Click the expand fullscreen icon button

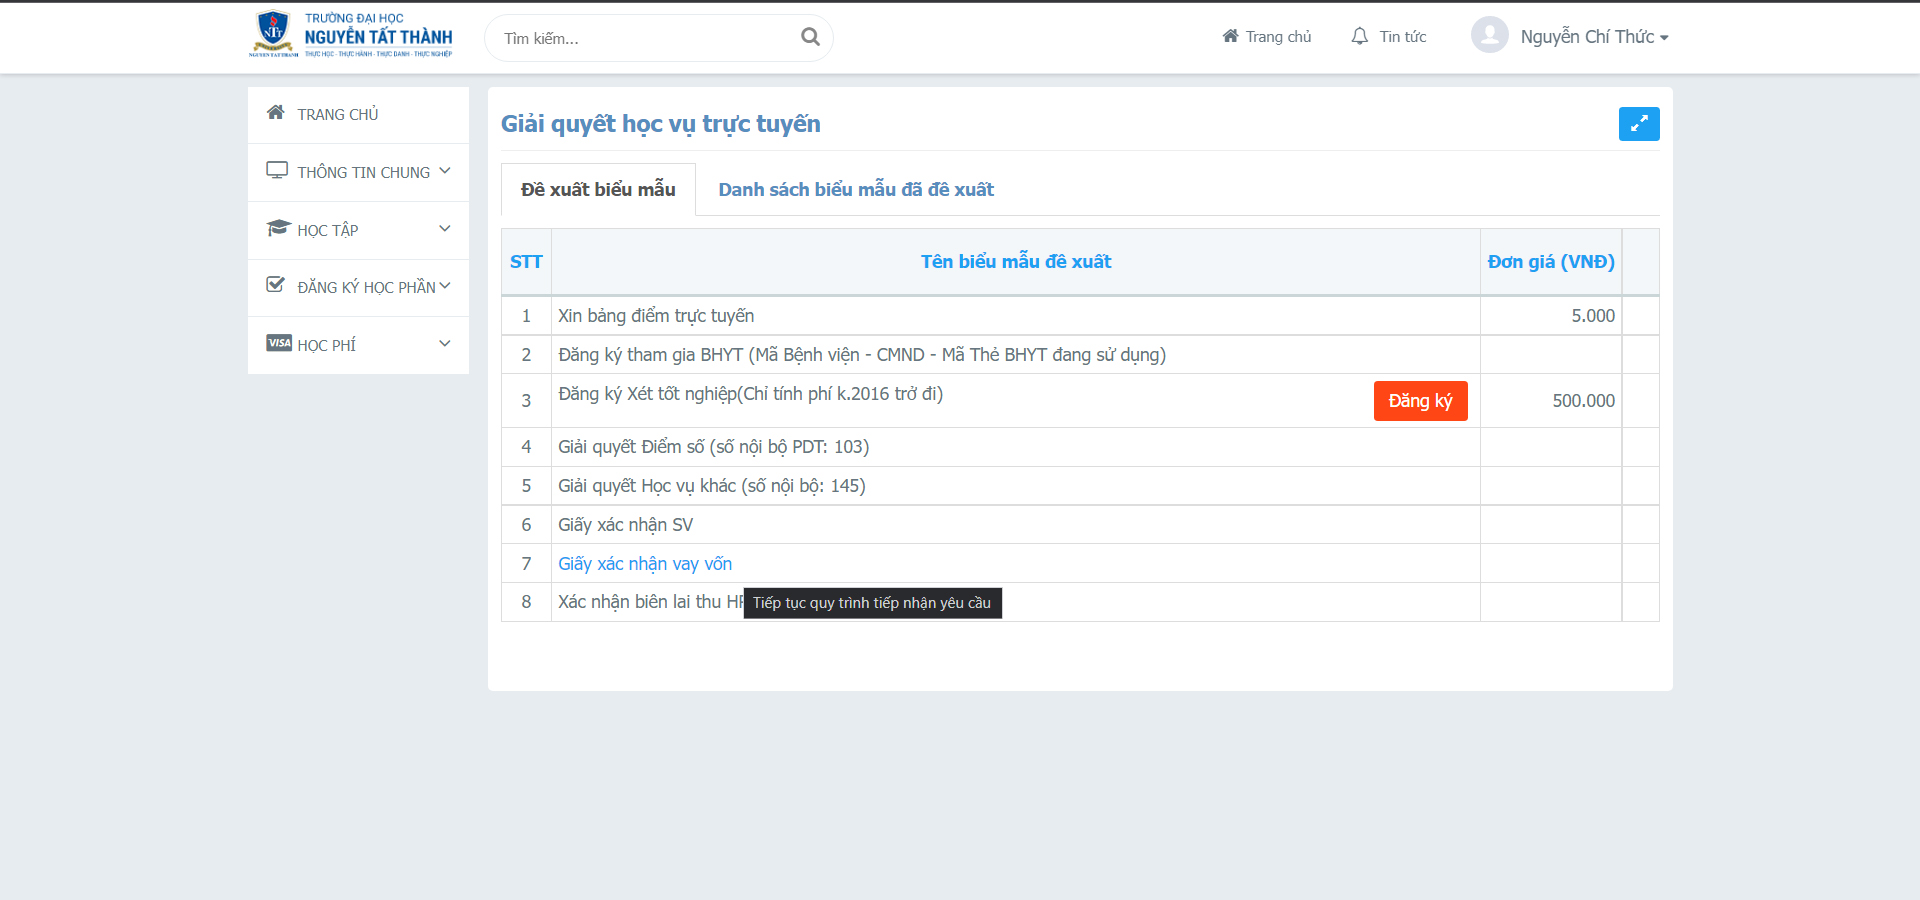click(x=1638, y=124)
